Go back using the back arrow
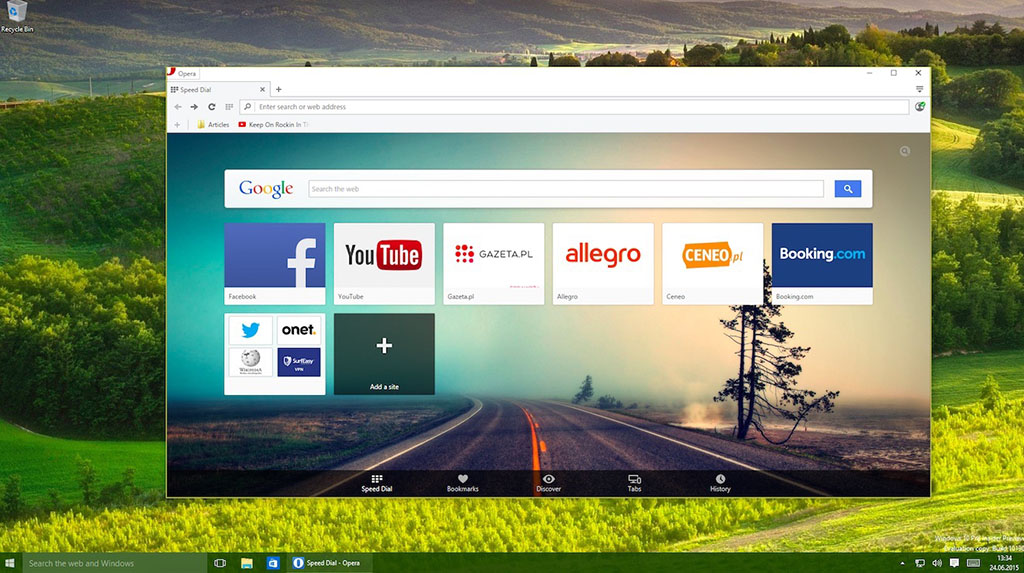 pyautogui.click(x=178, y=106)
